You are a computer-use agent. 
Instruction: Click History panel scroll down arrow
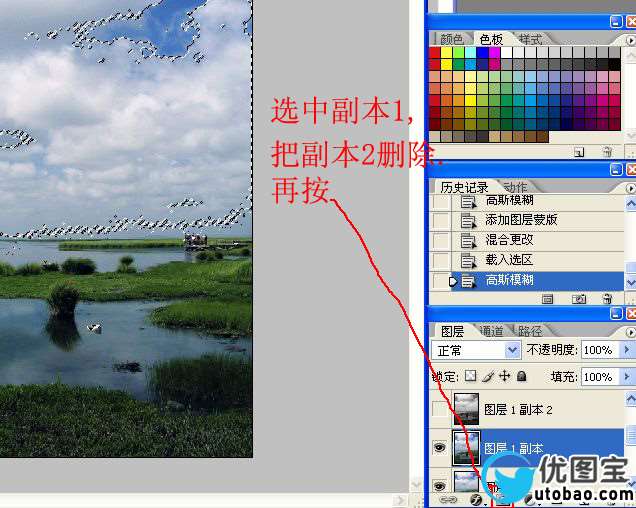pos(631,282)
